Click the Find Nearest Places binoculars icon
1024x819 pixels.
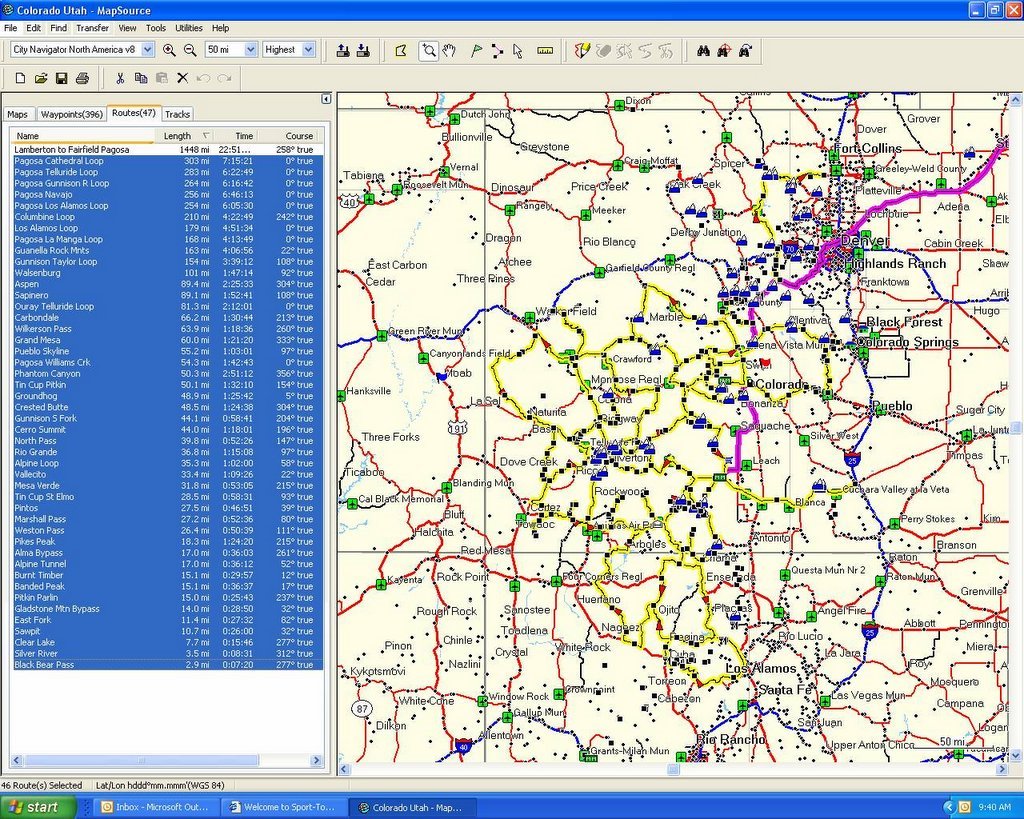[x=724, y=50]
